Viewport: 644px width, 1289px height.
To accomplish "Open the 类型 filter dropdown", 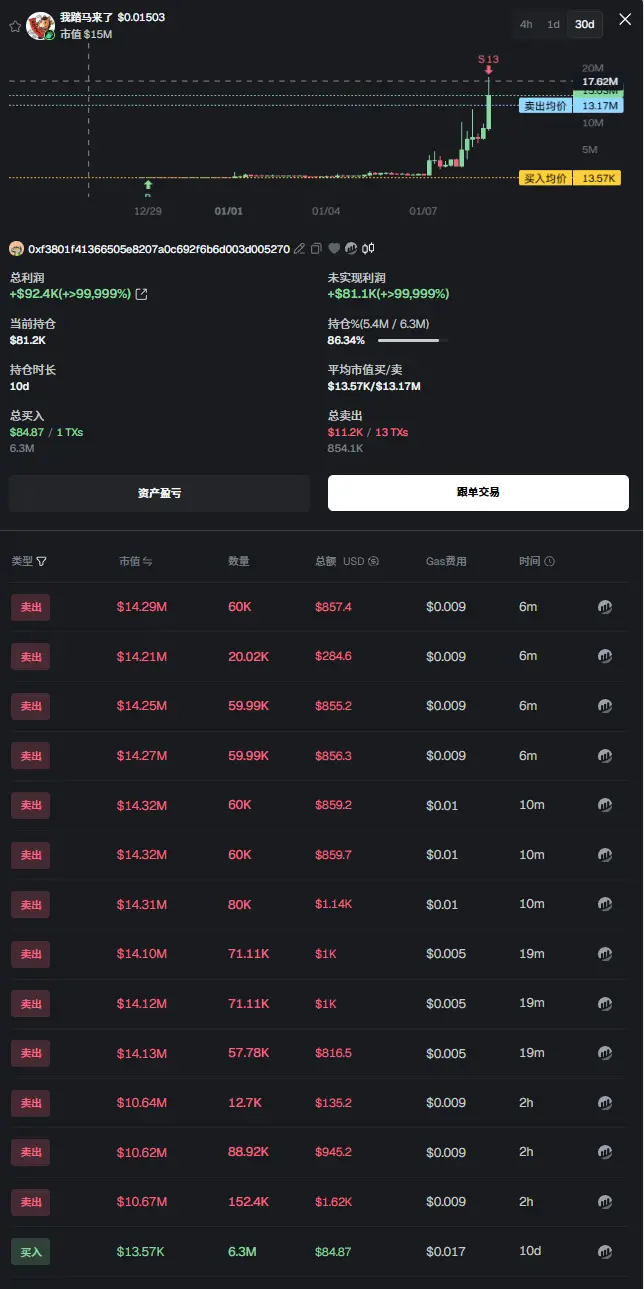I will pyautogui.click(x=41, y=562).
